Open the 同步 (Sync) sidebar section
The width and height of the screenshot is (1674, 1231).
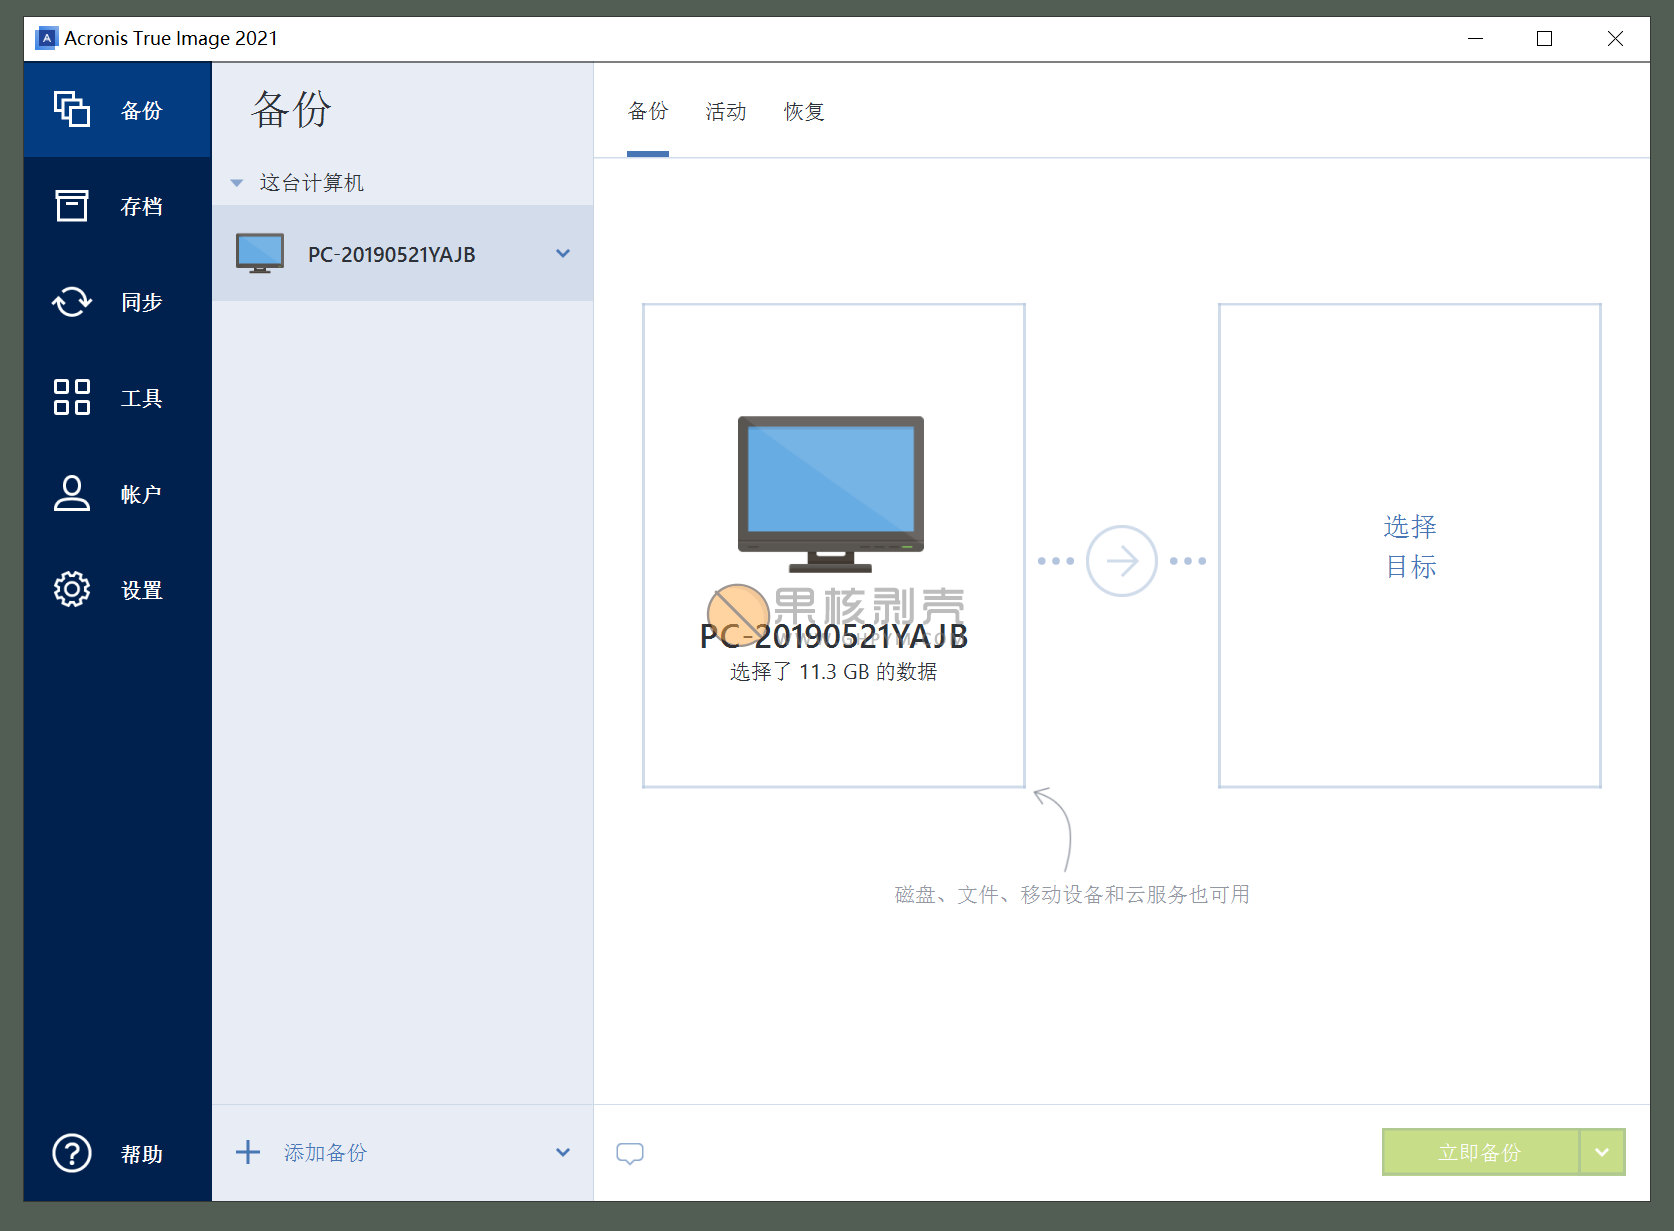[117, 302]
